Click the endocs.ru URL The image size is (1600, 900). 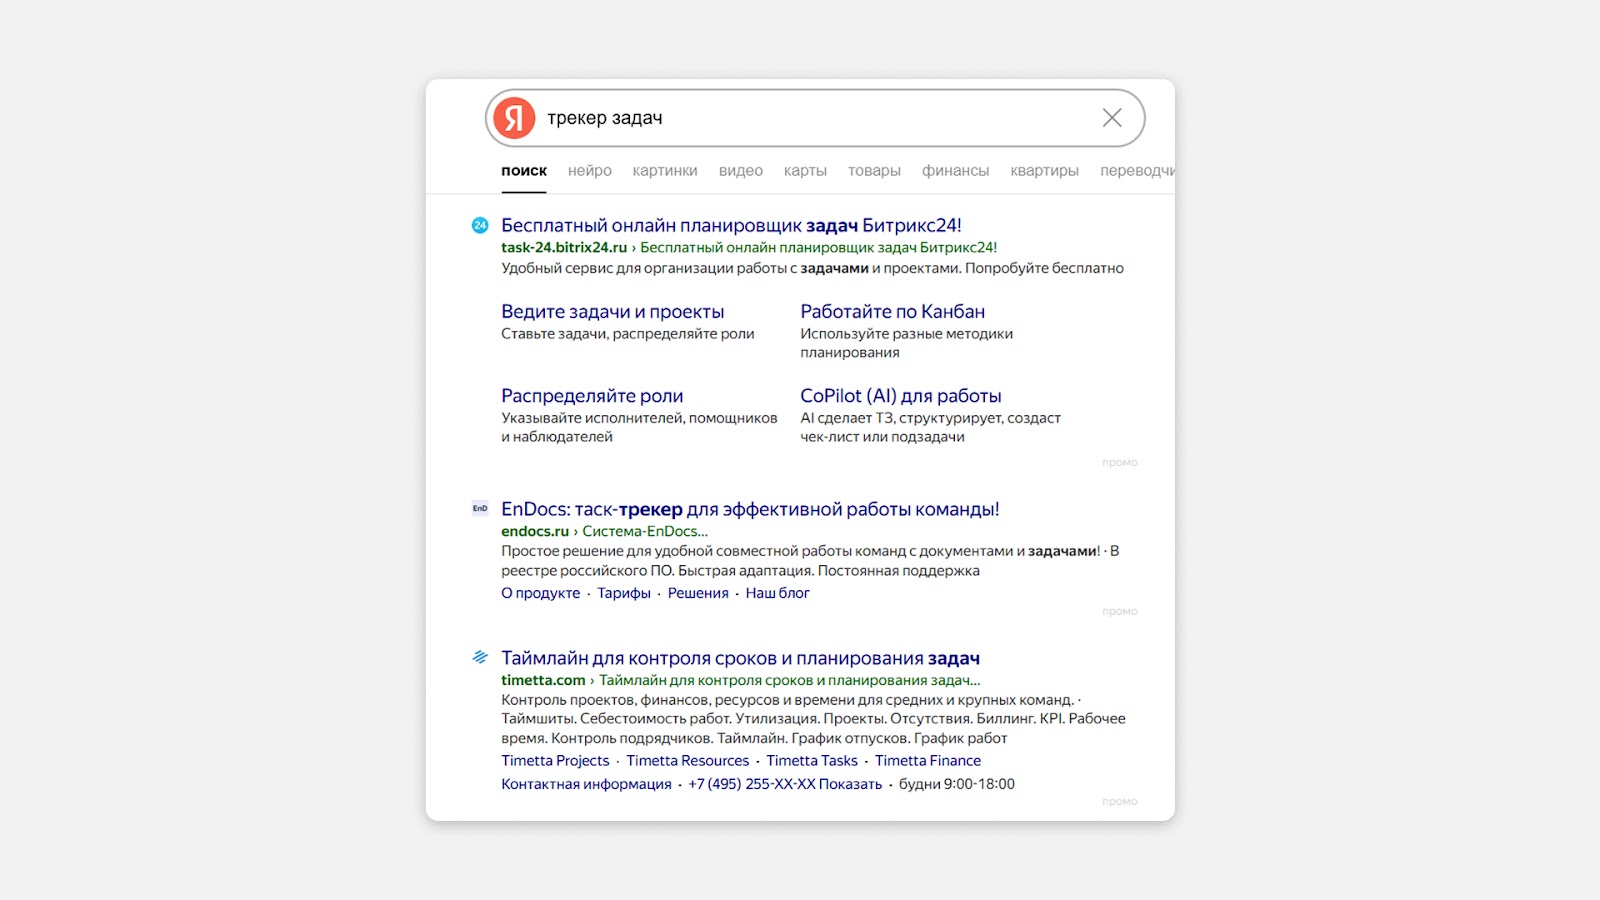(x=535, y=531)
